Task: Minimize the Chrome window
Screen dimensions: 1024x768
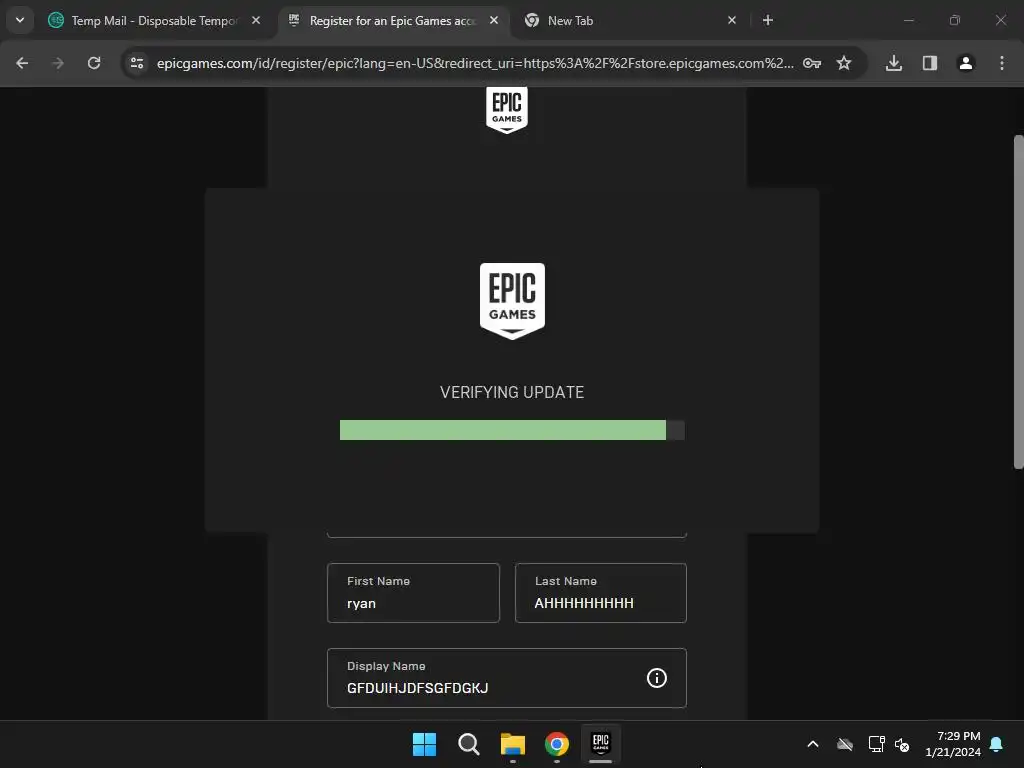Action: click(908, 21)
